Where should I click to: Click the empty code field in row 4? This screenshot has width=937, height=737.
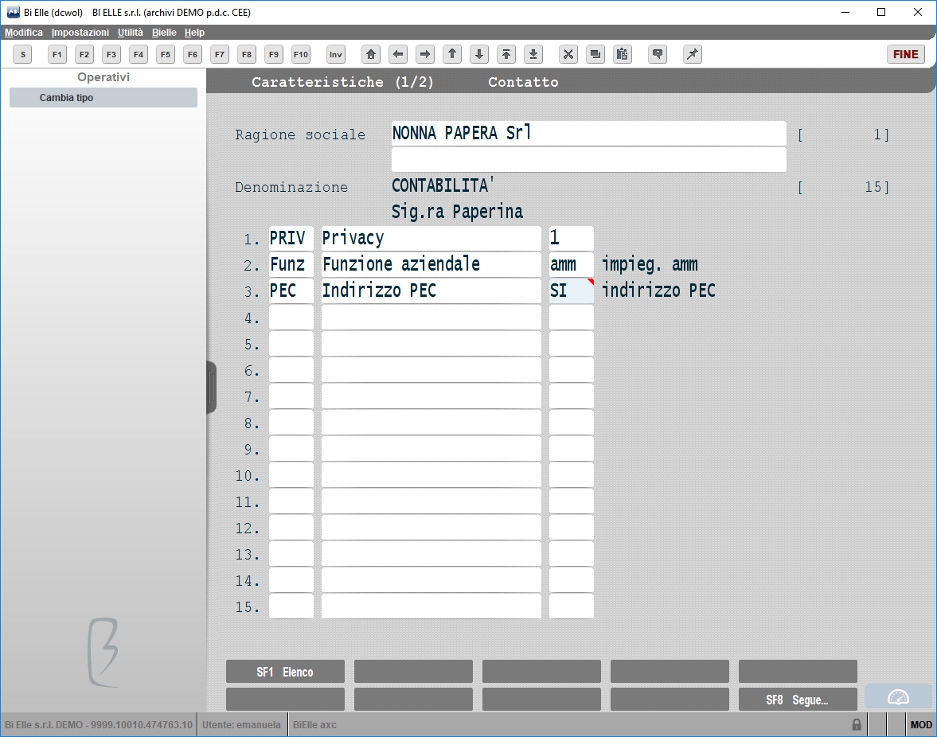coord(291,317)
